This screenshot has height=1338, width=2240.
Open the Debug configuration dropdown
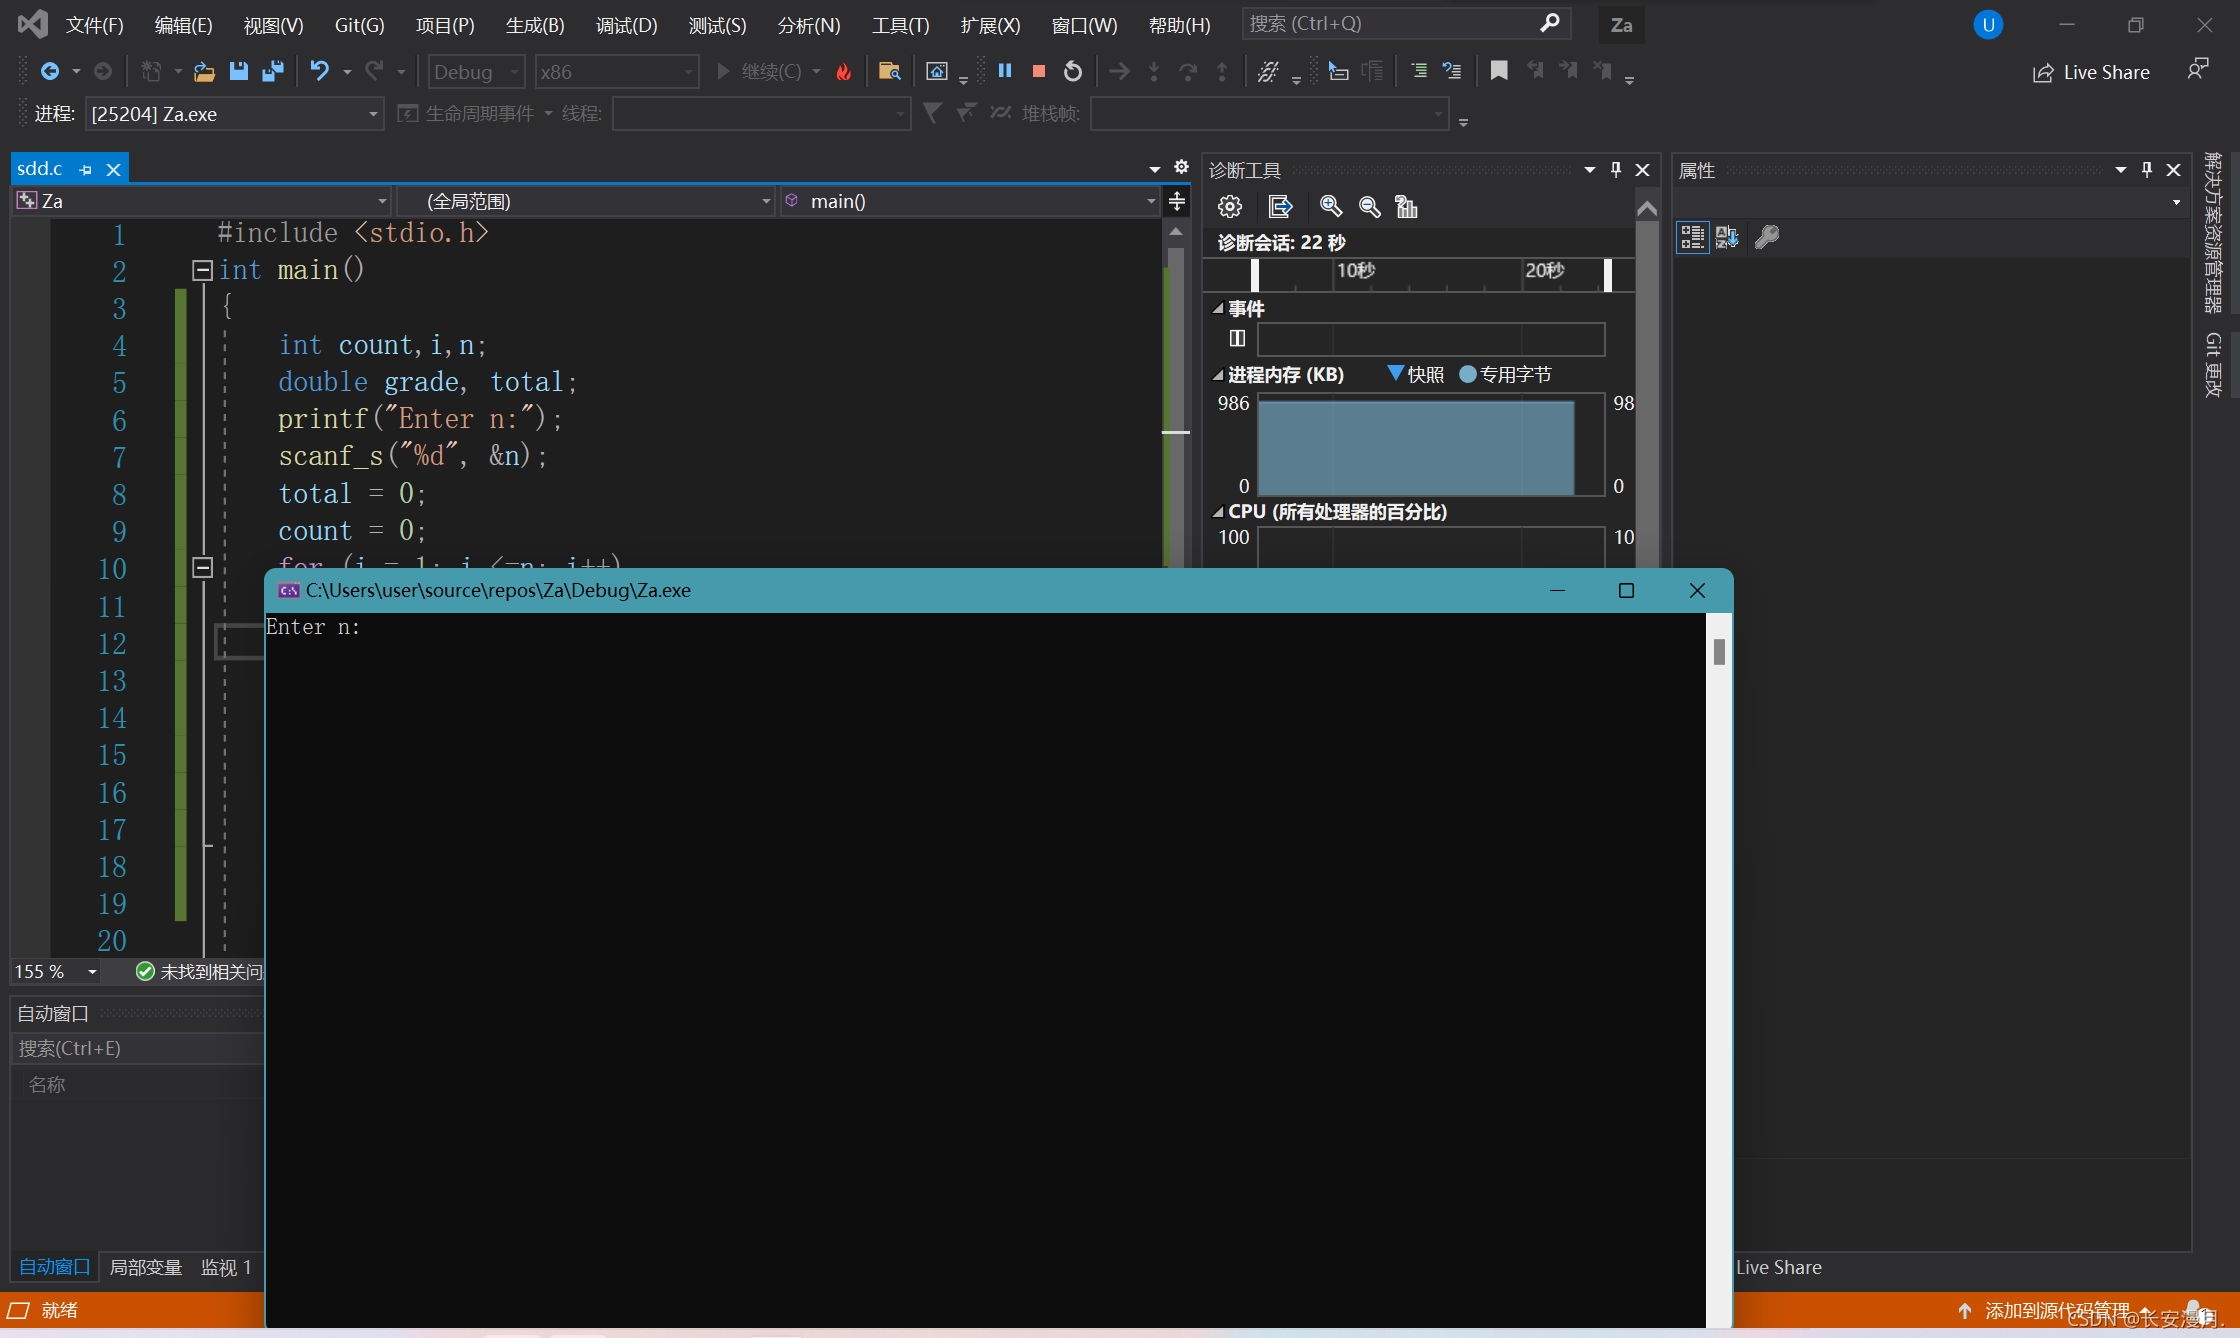(x=477, y=72)
